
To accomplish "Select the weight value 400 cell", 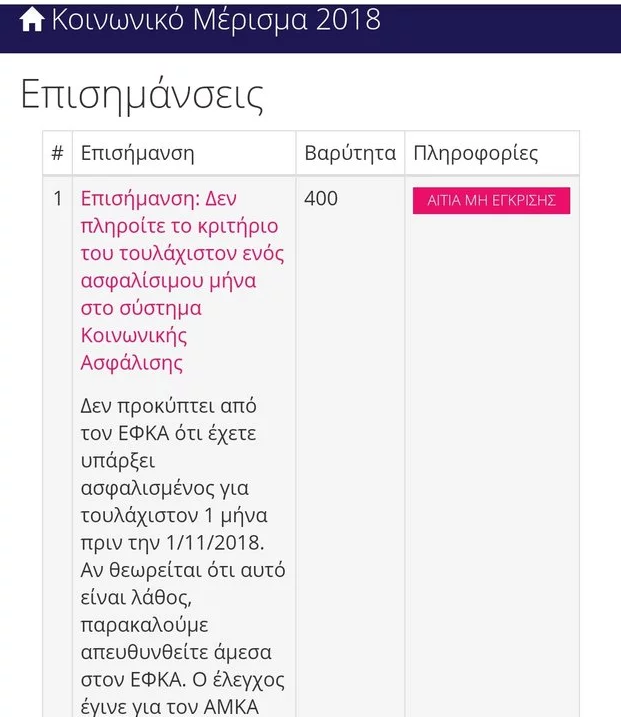I will point(321,198).
